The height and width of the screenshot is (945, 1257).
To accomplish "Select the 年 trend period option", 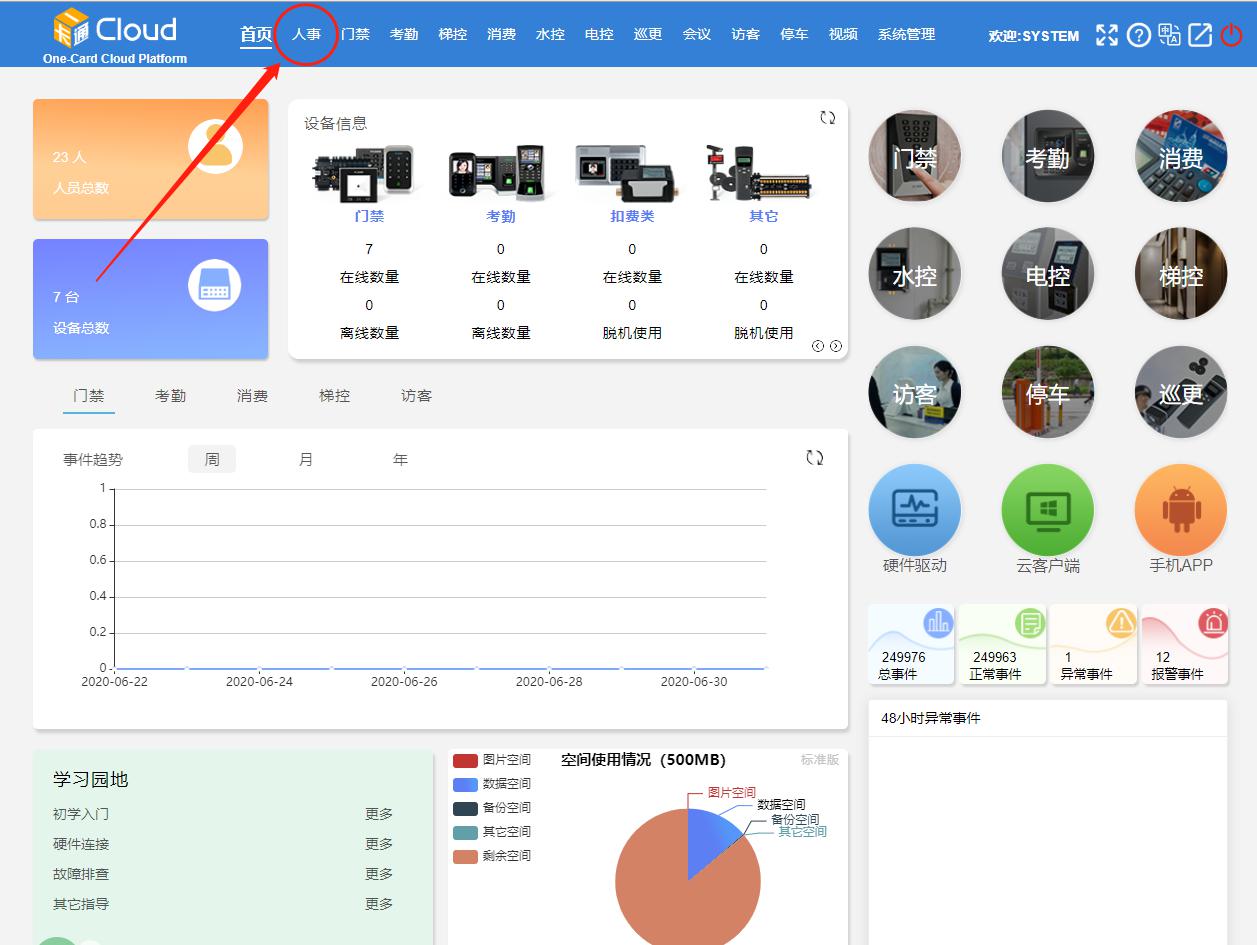I will (400, 460).
